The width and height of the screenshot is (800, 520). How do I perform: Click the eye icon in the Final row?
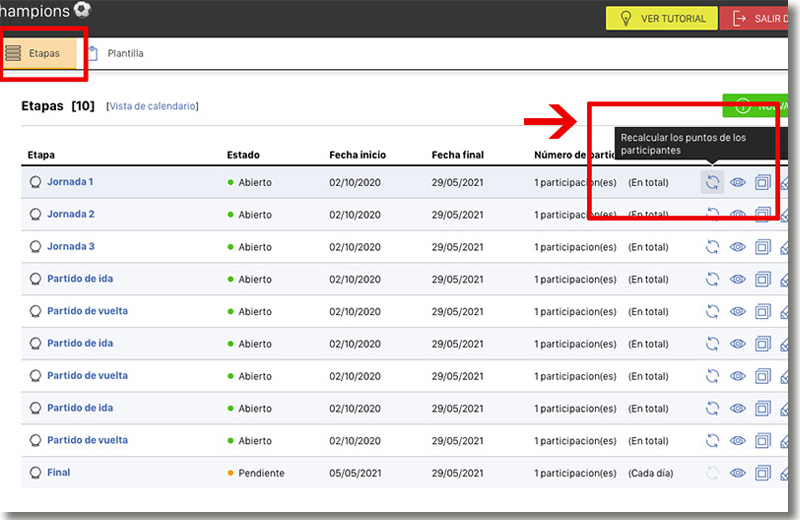[738, 473]
